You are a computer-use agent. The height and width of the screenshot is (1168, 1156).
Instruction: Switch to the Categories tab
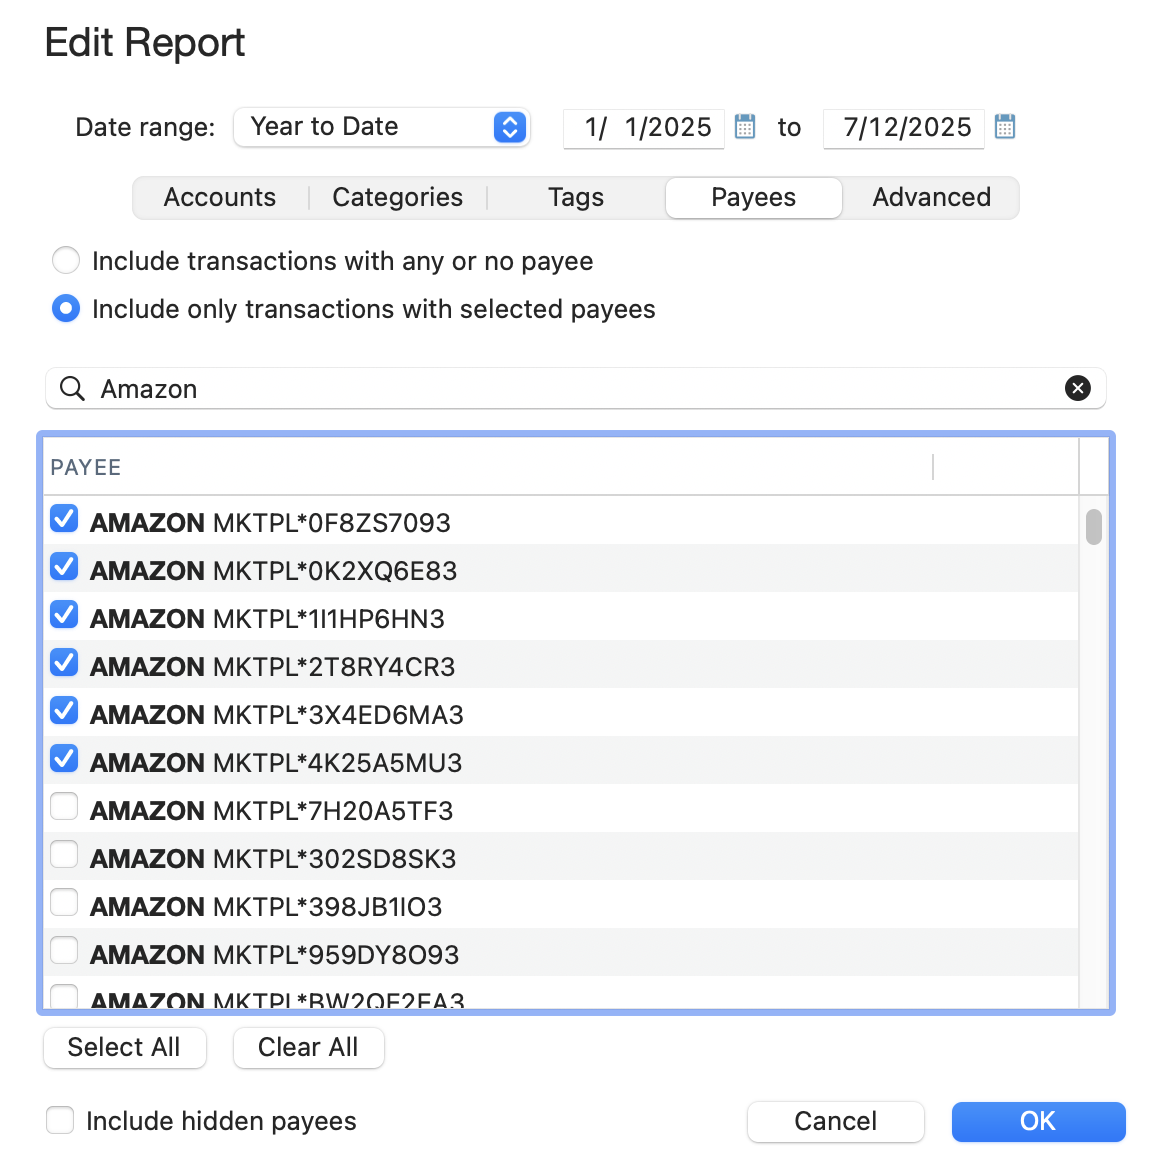tap(397, 198)
